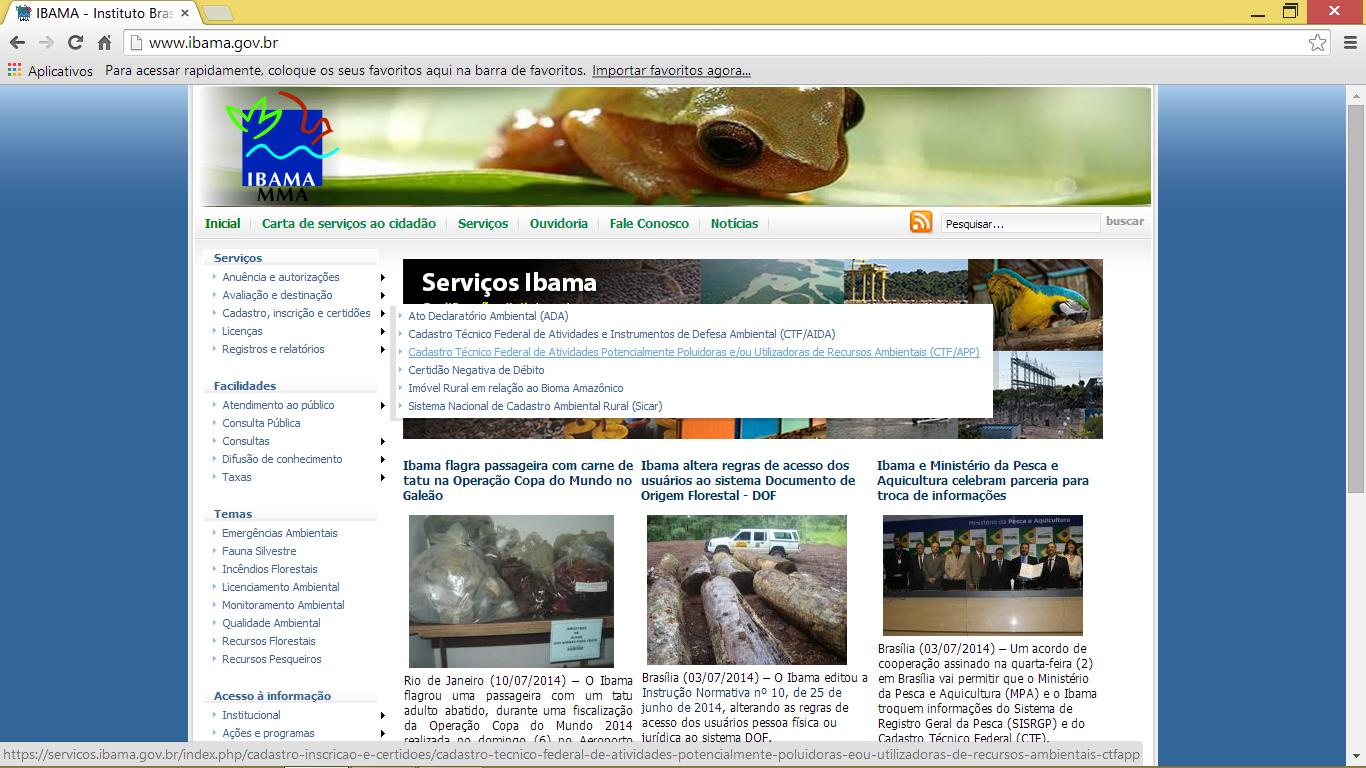1366x768 pixels.
Task: Expand Licenças submenu arrow
Action: (x=382, y=331)
